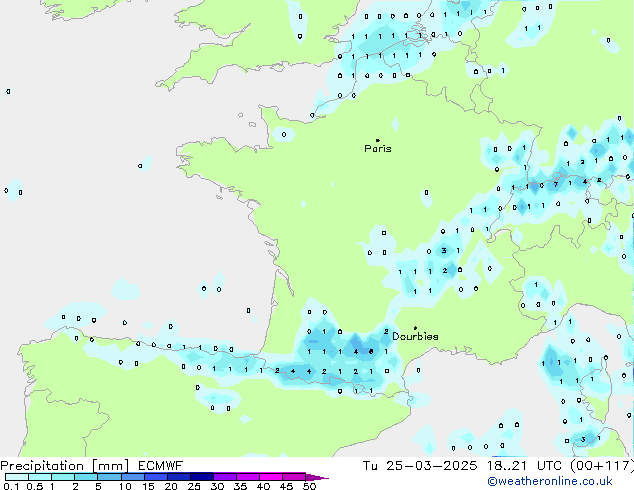Click the 40–45 mm magenta legend swatch
Image resolution: width=634 pixels, height=490 pixels.
(x=271, y=477)
